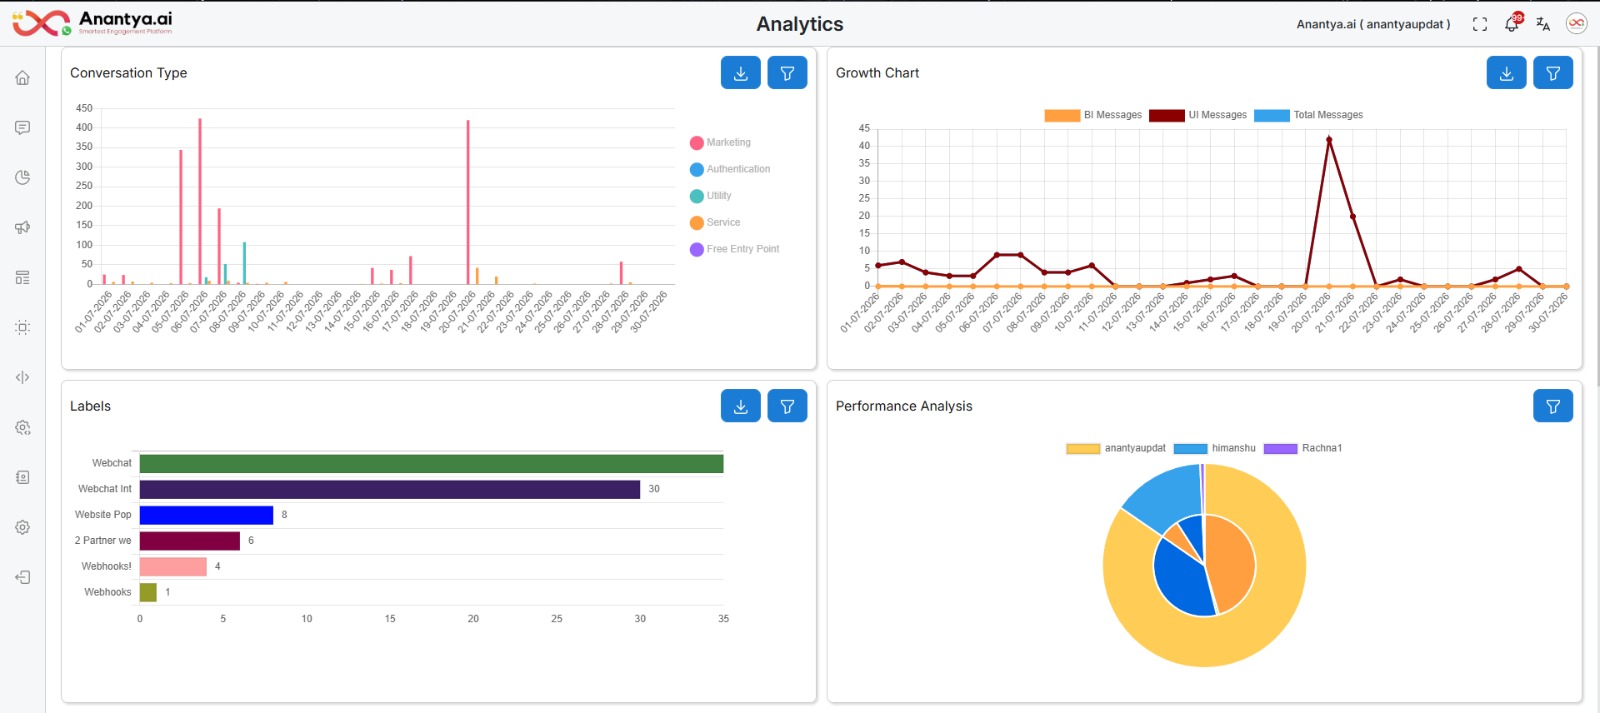The width and height of the screenshot is (1600, 713).
Task: Click the green Webchat bar
Action: [431, 464]
